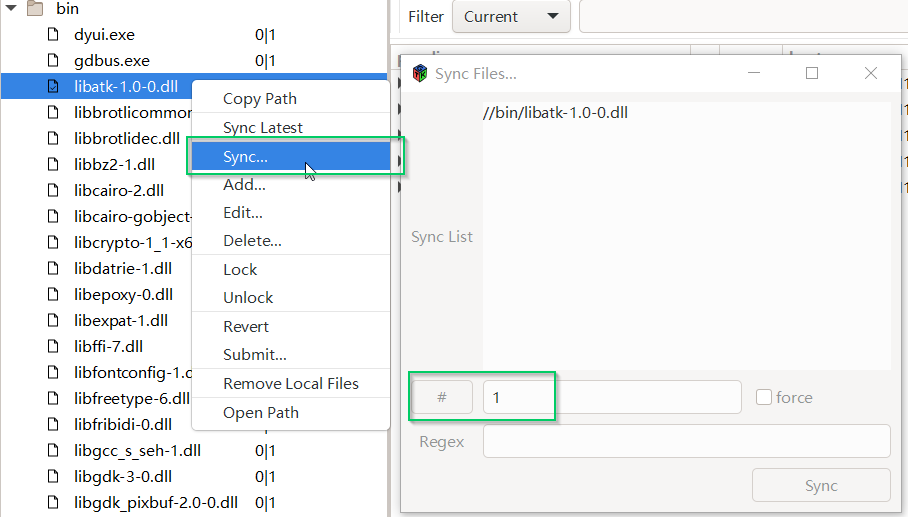Click the filter text input field
Viewport: 908px width, 517px height.
[744, 16]
